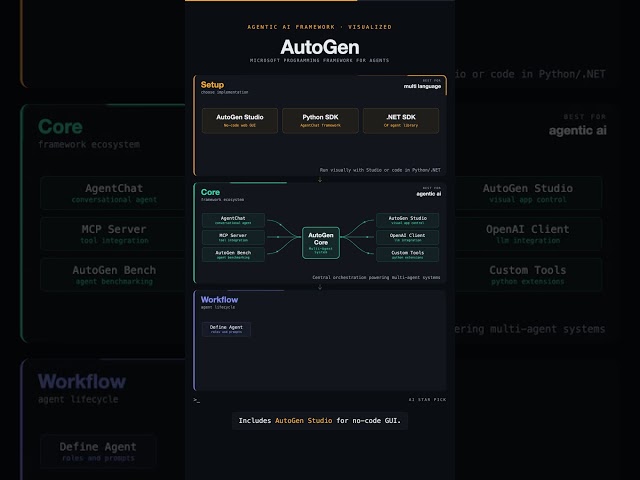This screenshot has height=480, width=640.
Task: Click 'Central orchestration powering multi-agent systems' note in the center panel
Action: tap(376, 278)
